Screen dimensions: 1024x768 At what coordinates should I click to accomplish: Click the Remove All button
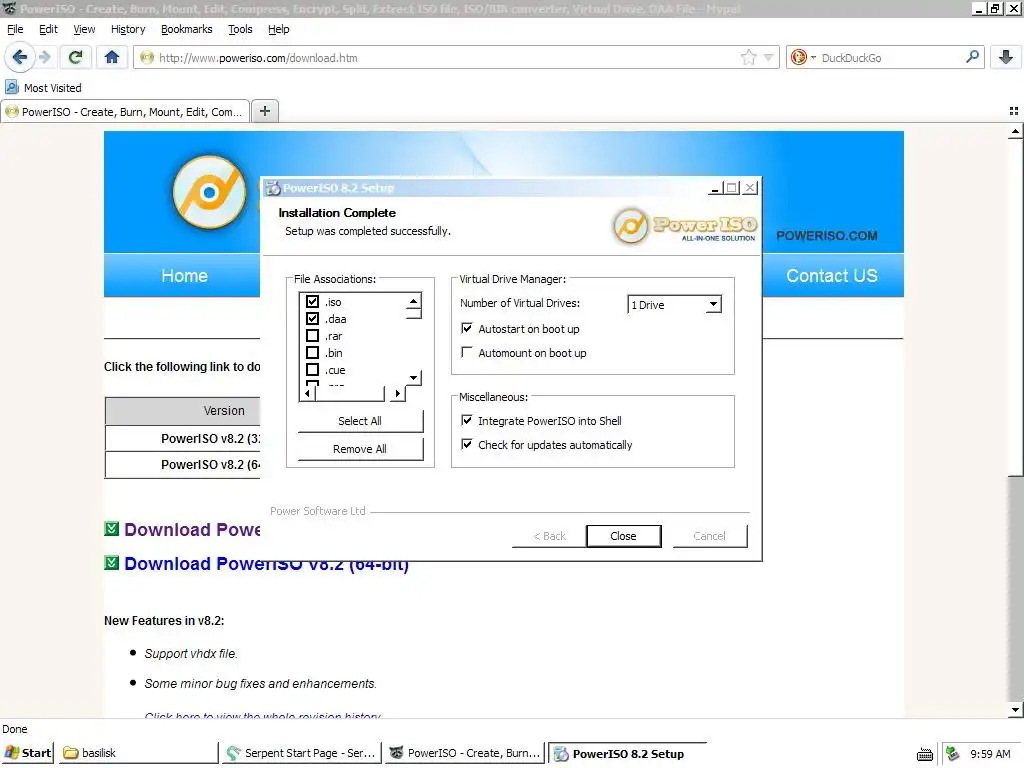360,449
